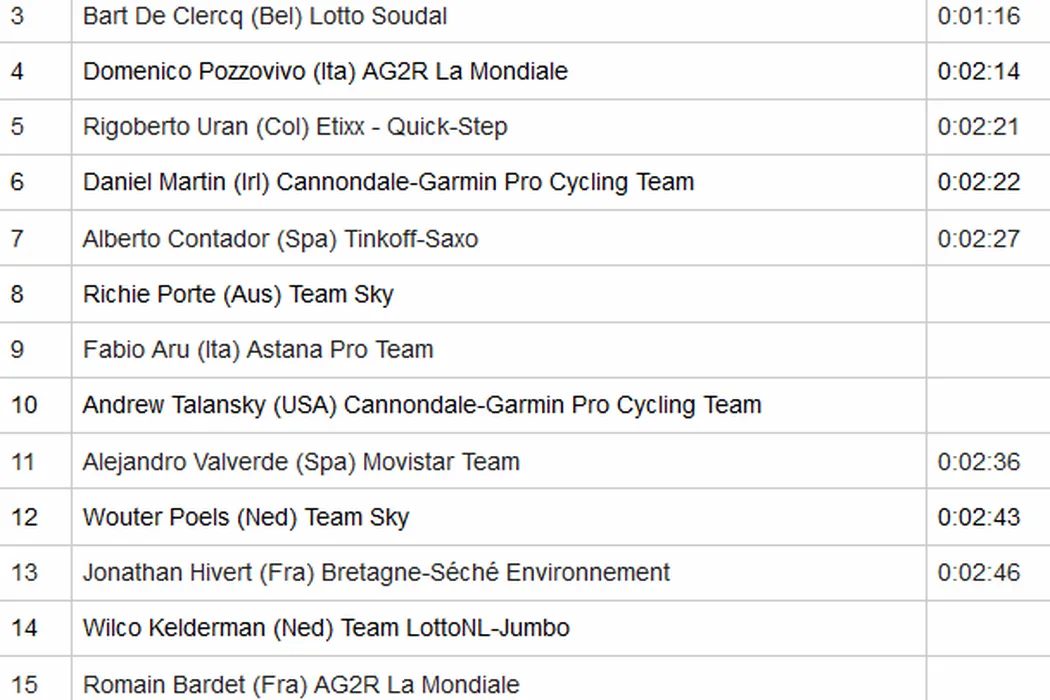Click the 0:02:36 time gap cell
Image resolution: width=1050 pixels, height=700 pixels.
pyautogui.click(x=979, y=462)
